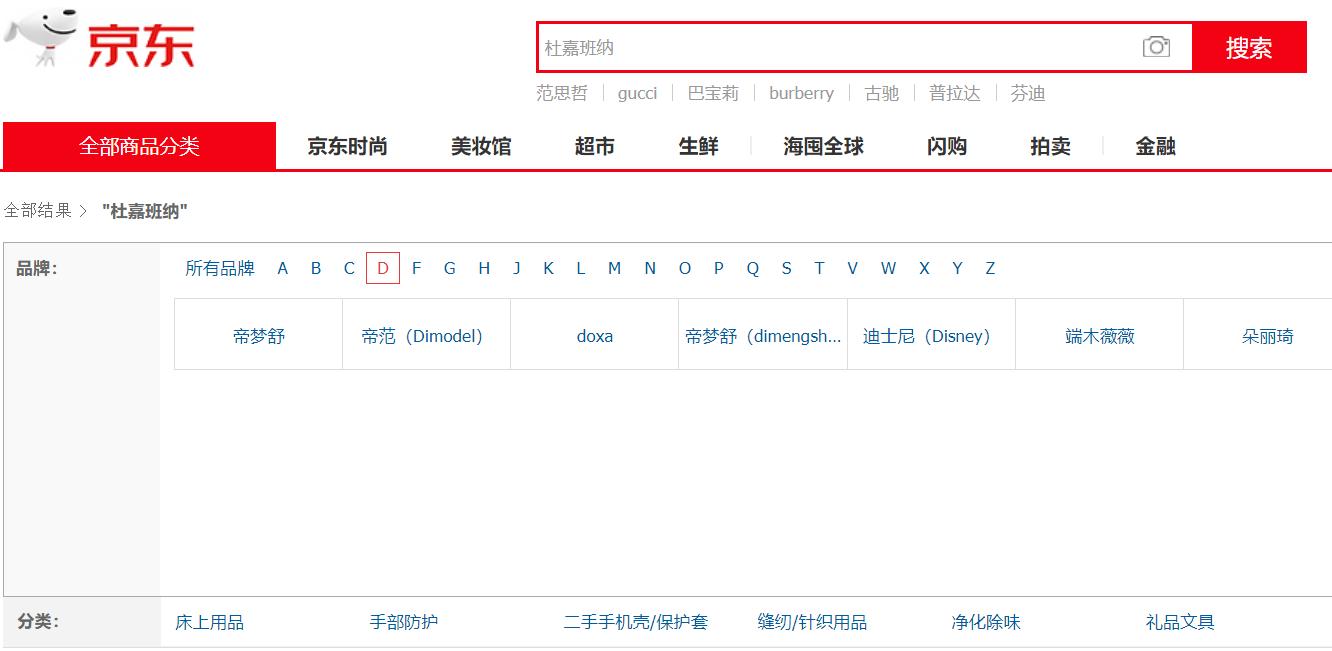Show 所有品牌 brand filter
1332x651 pixels.
pos(220,268)
